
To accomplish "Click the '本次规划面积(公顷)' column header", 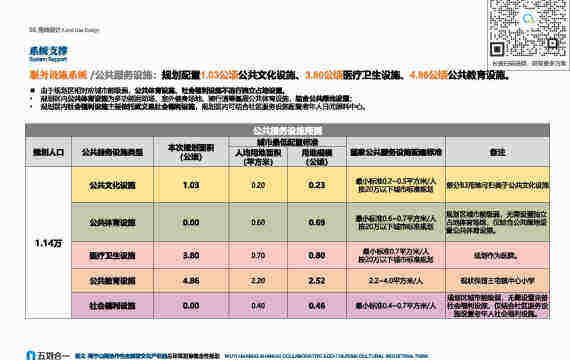I will pyautogui.click(x=191, y=152).
